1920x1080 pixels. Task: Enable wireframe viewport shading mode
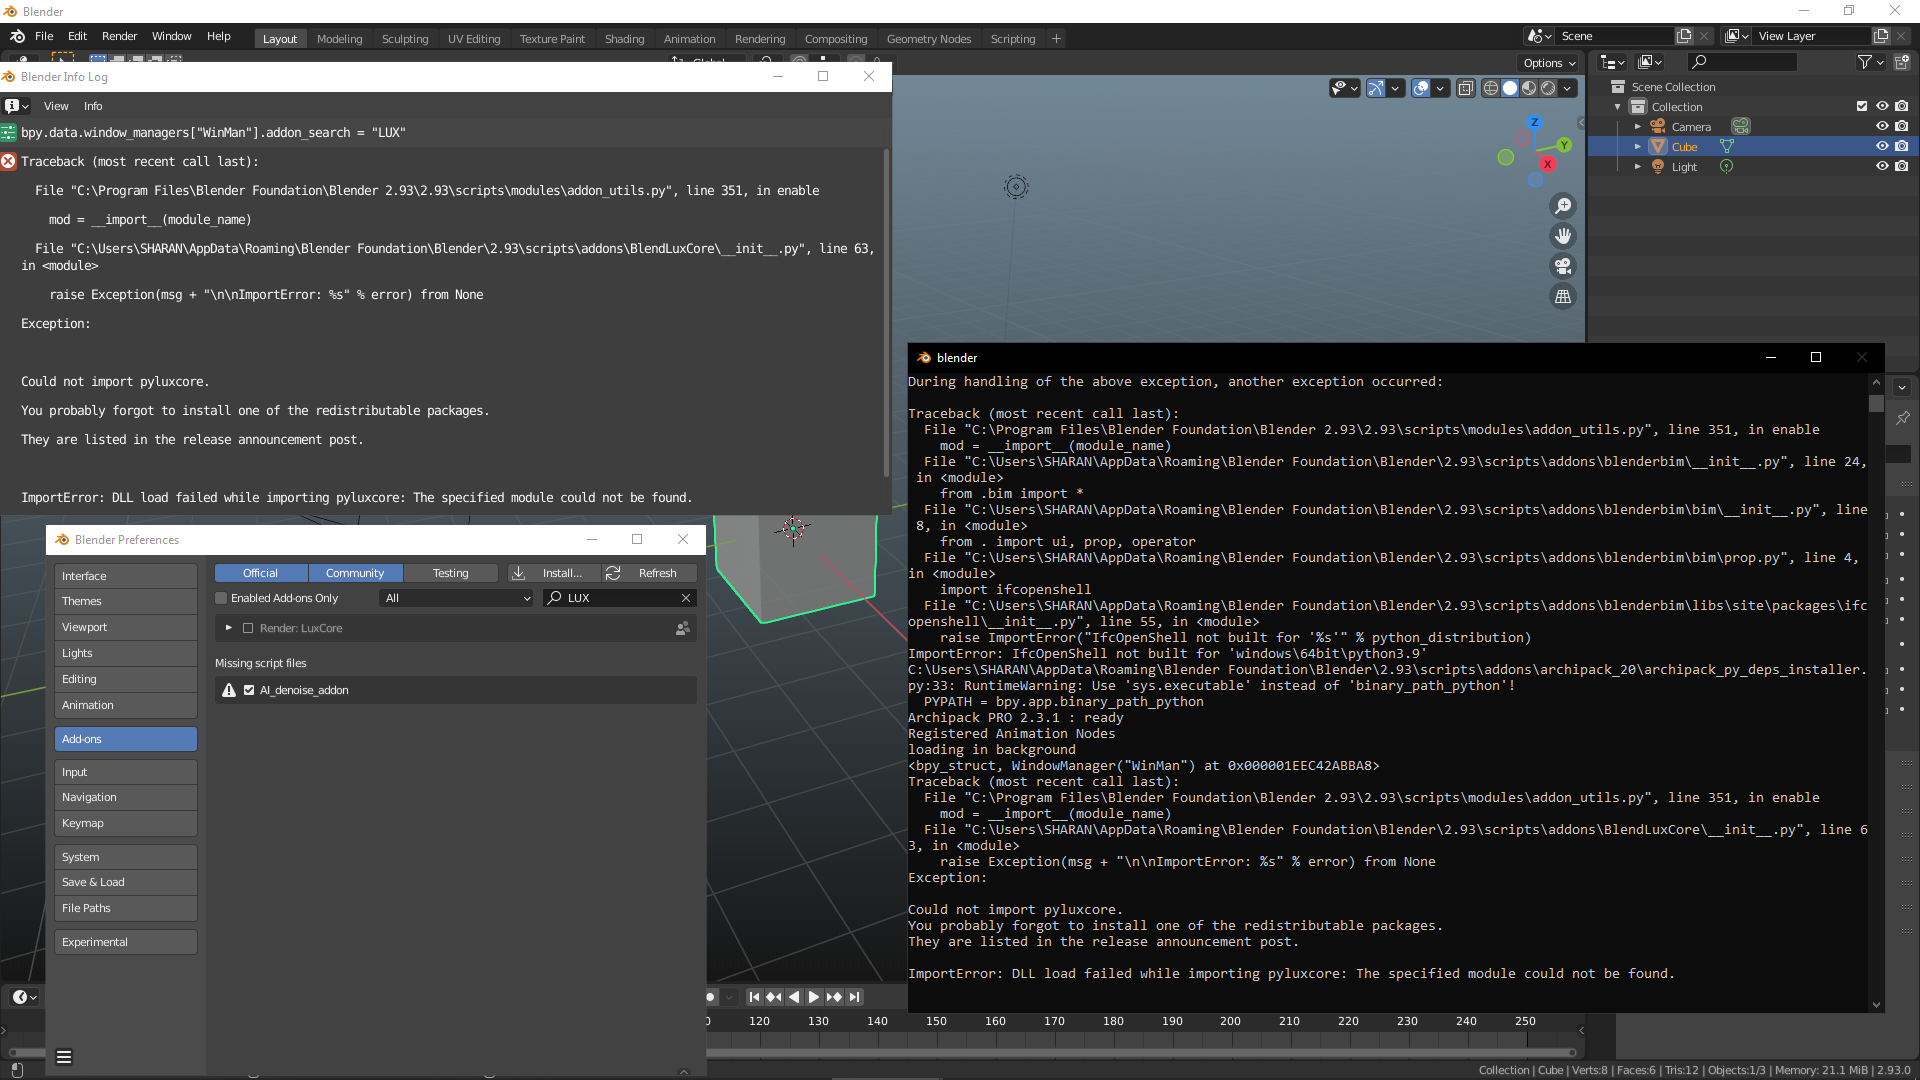(1493, 88)
